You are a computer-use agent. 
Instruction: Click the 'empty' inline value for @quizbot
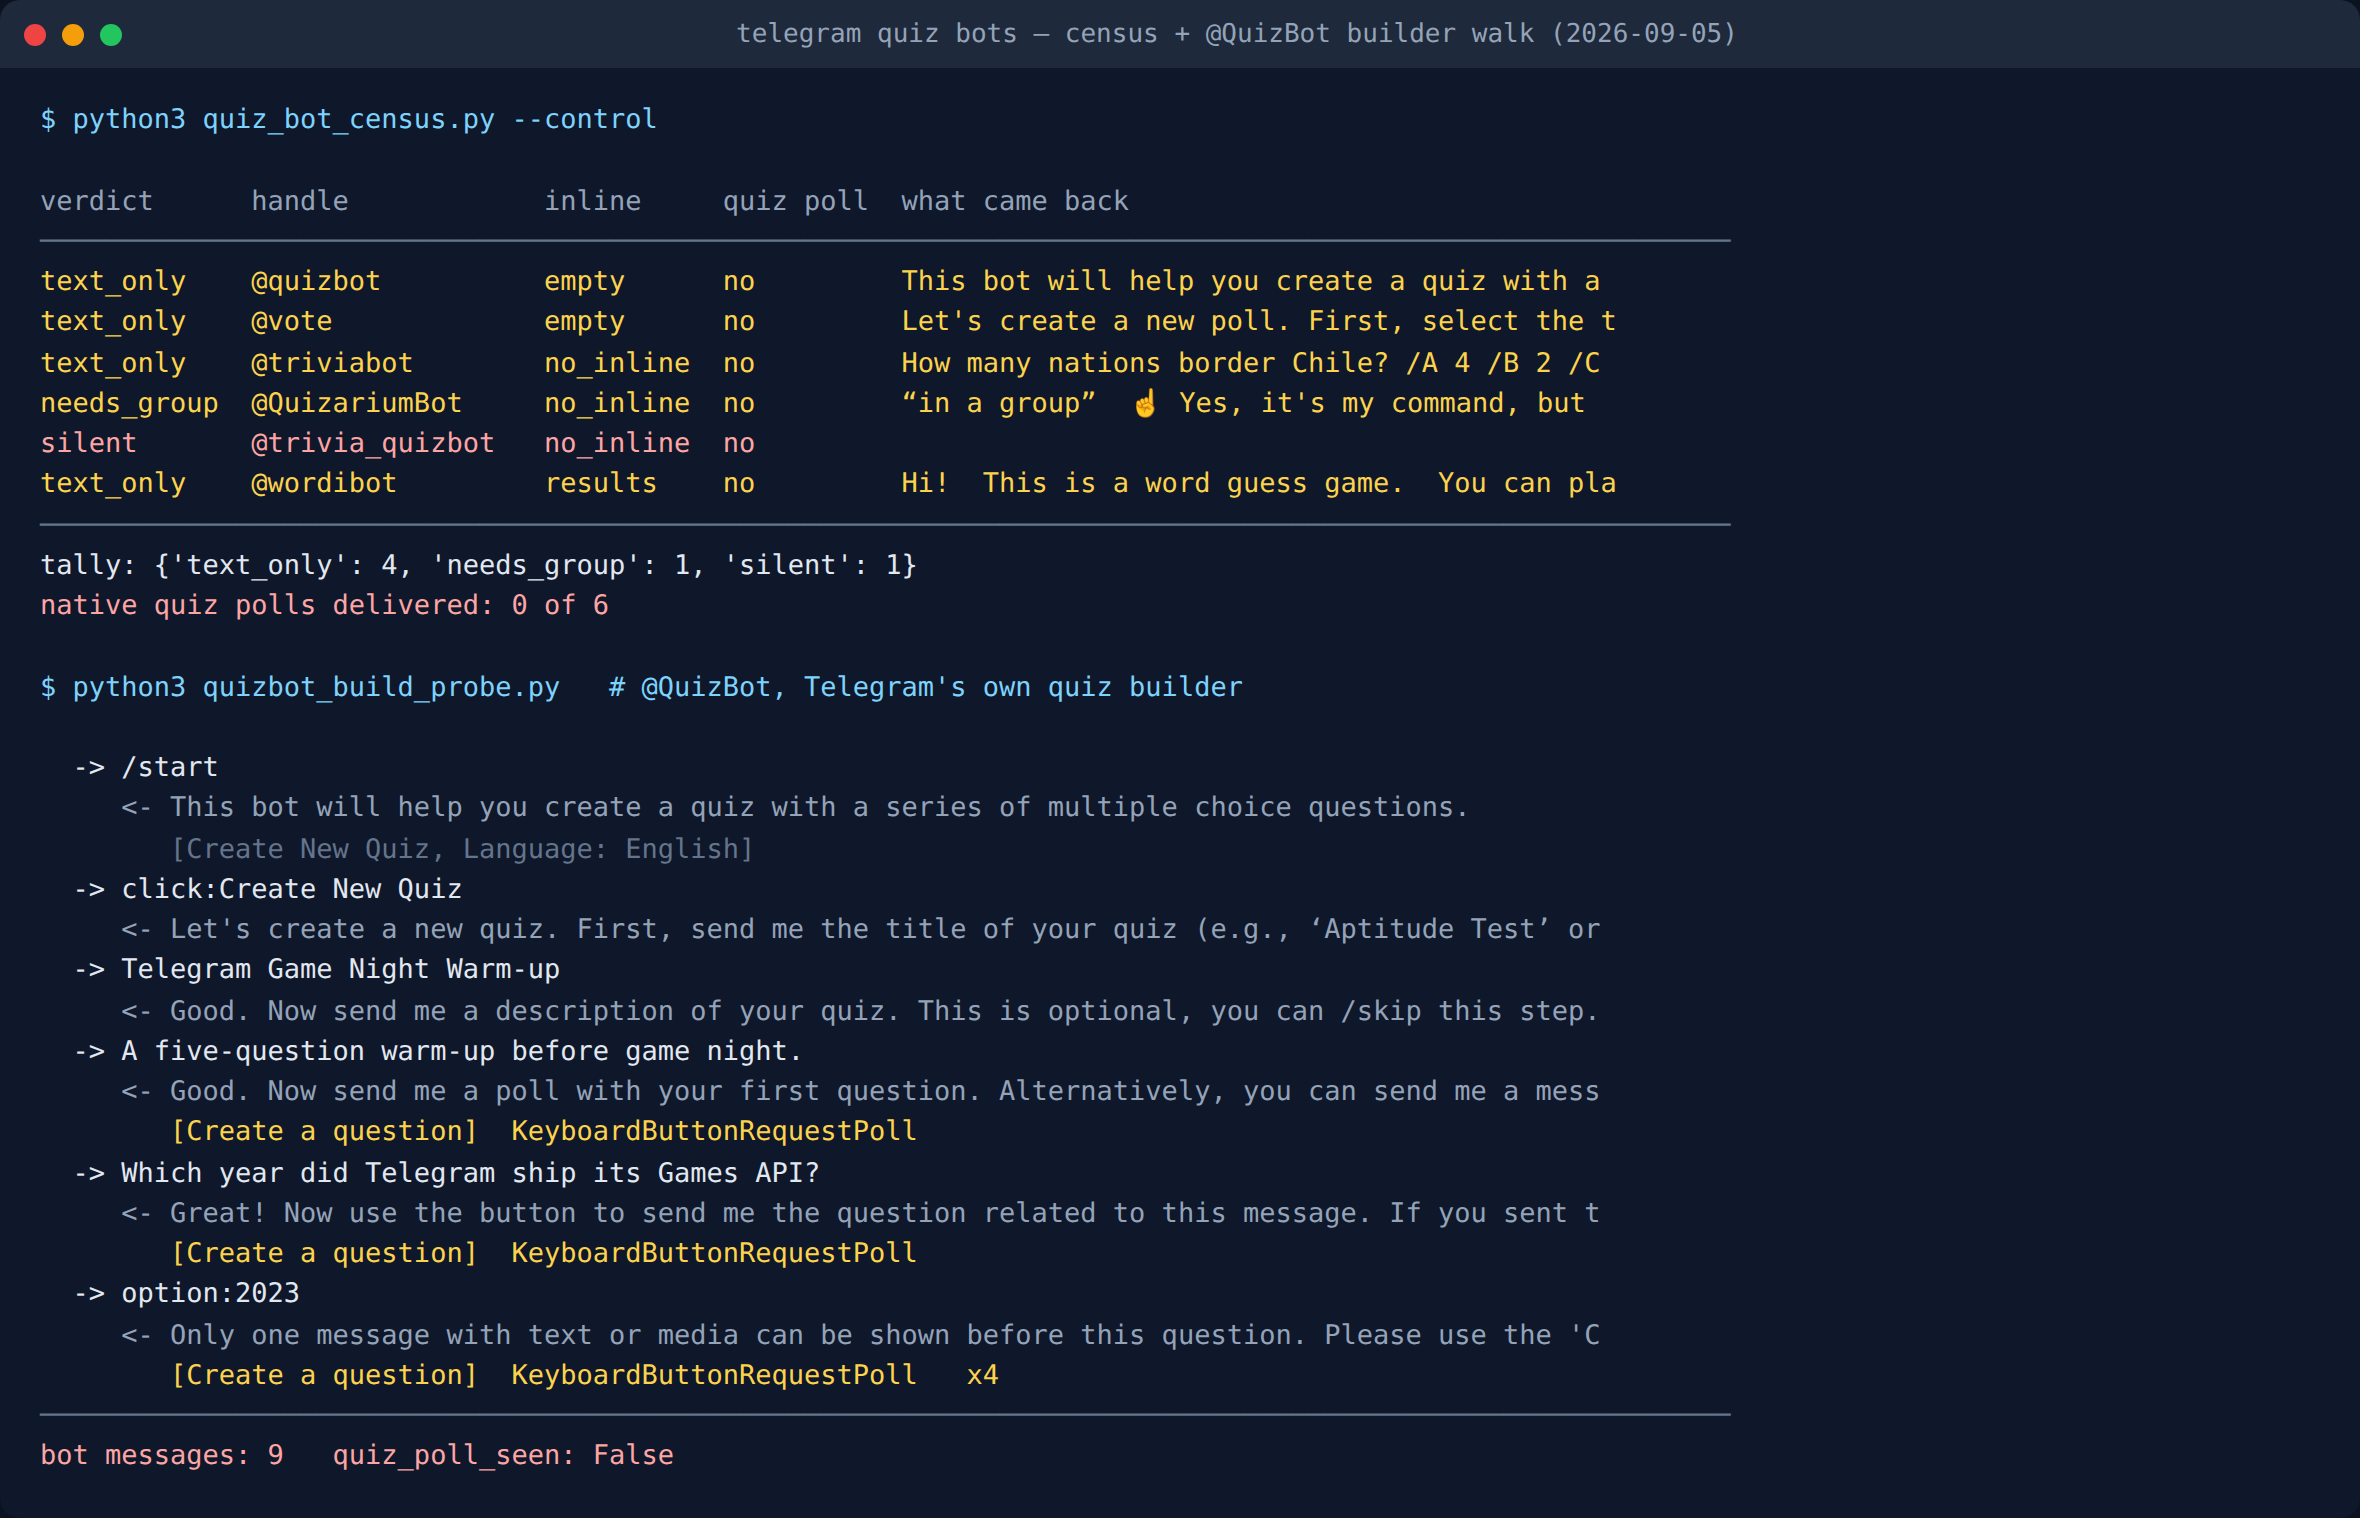coord(585,282)
